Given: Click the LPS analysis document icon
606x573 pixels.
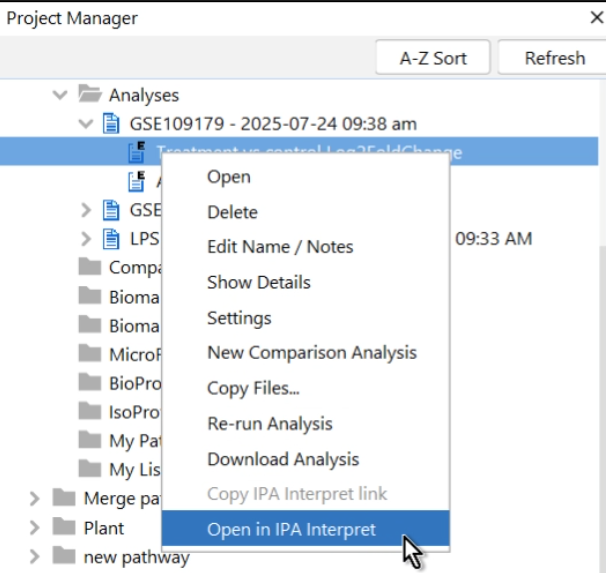Looking at the screenshot, I should pyautogui.click(x=113, y=239).
